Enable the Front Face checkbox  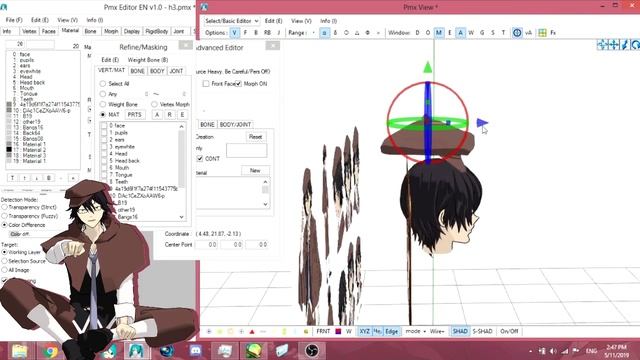coord(206,84)
